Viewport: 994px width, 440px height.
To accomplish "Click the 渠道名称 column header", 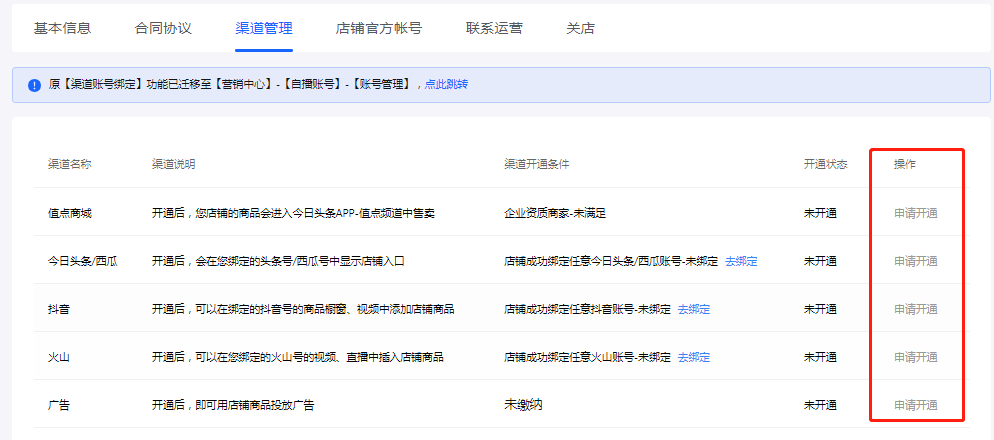I will (70, 164).
